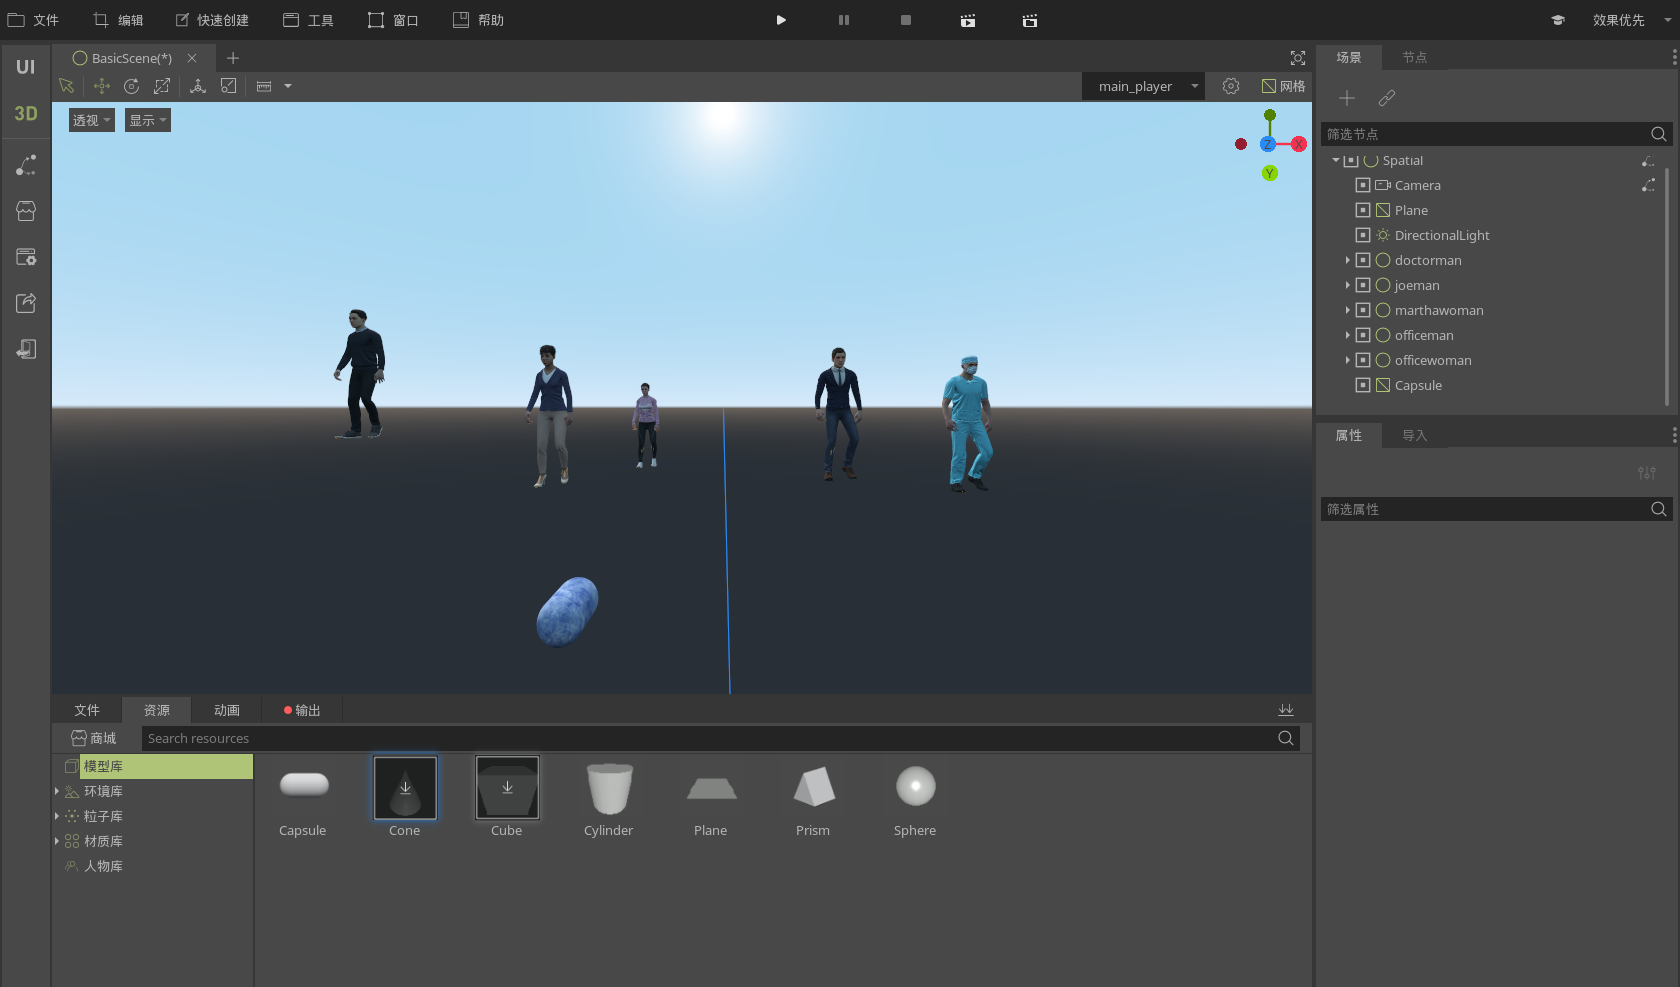Open the 商城 store button
Image resolution: width=1680 pixels, height=987 pixels.
pyautogui.click(x=94, y=738)
